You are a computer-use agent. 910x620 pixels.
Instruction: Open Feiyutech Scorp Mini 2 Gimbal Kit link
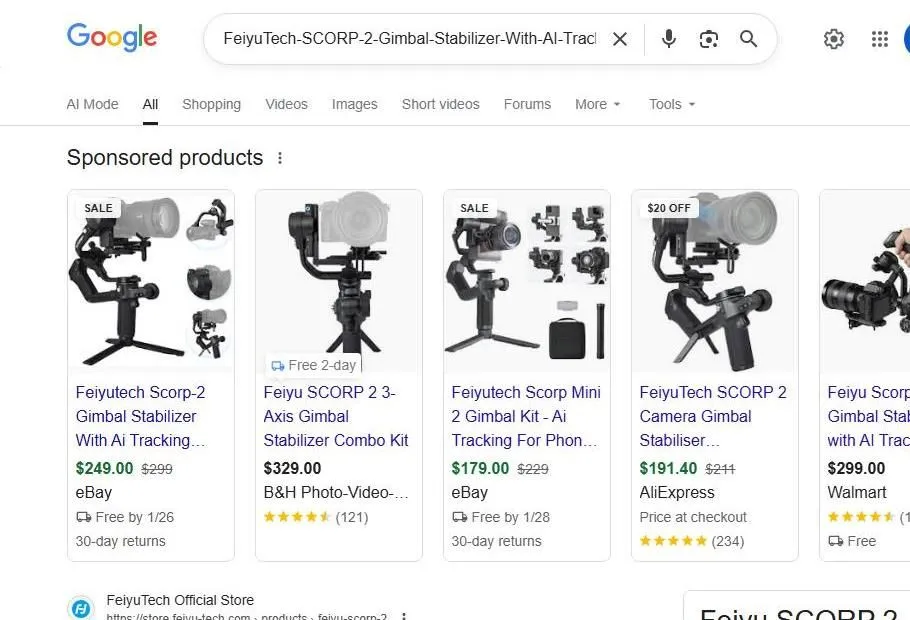(525, 416)
